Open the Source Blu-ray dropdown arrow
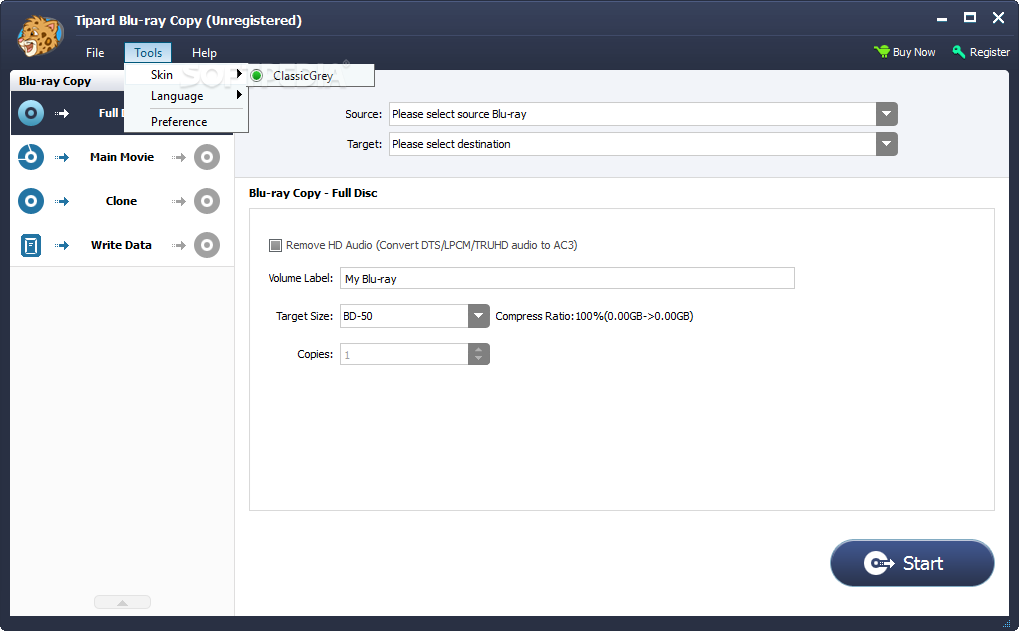 point(886,114)
